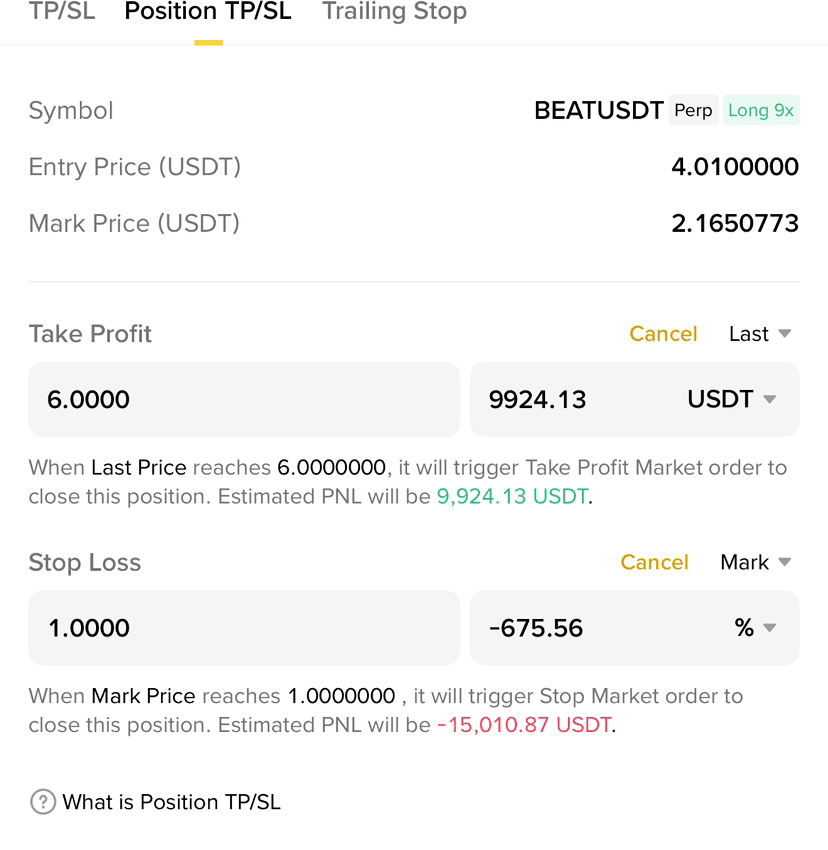Screen dimensions: 828x850
Task: Click the Take Profit Last dropdown arrow icon
Action: (785, 333)
